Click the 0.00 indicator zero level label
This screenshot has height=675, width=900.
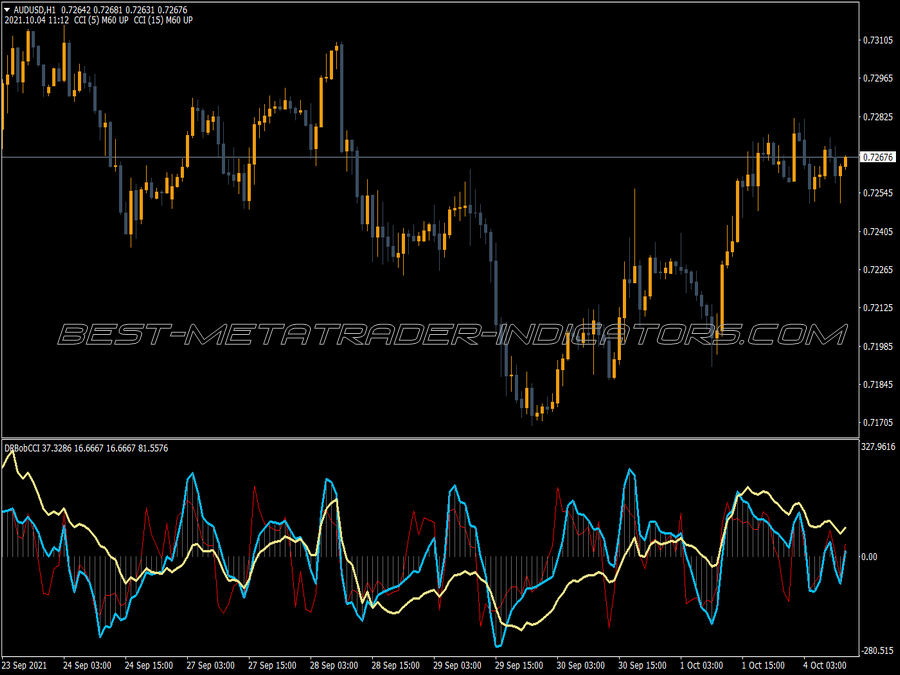(x=870, y=557)
